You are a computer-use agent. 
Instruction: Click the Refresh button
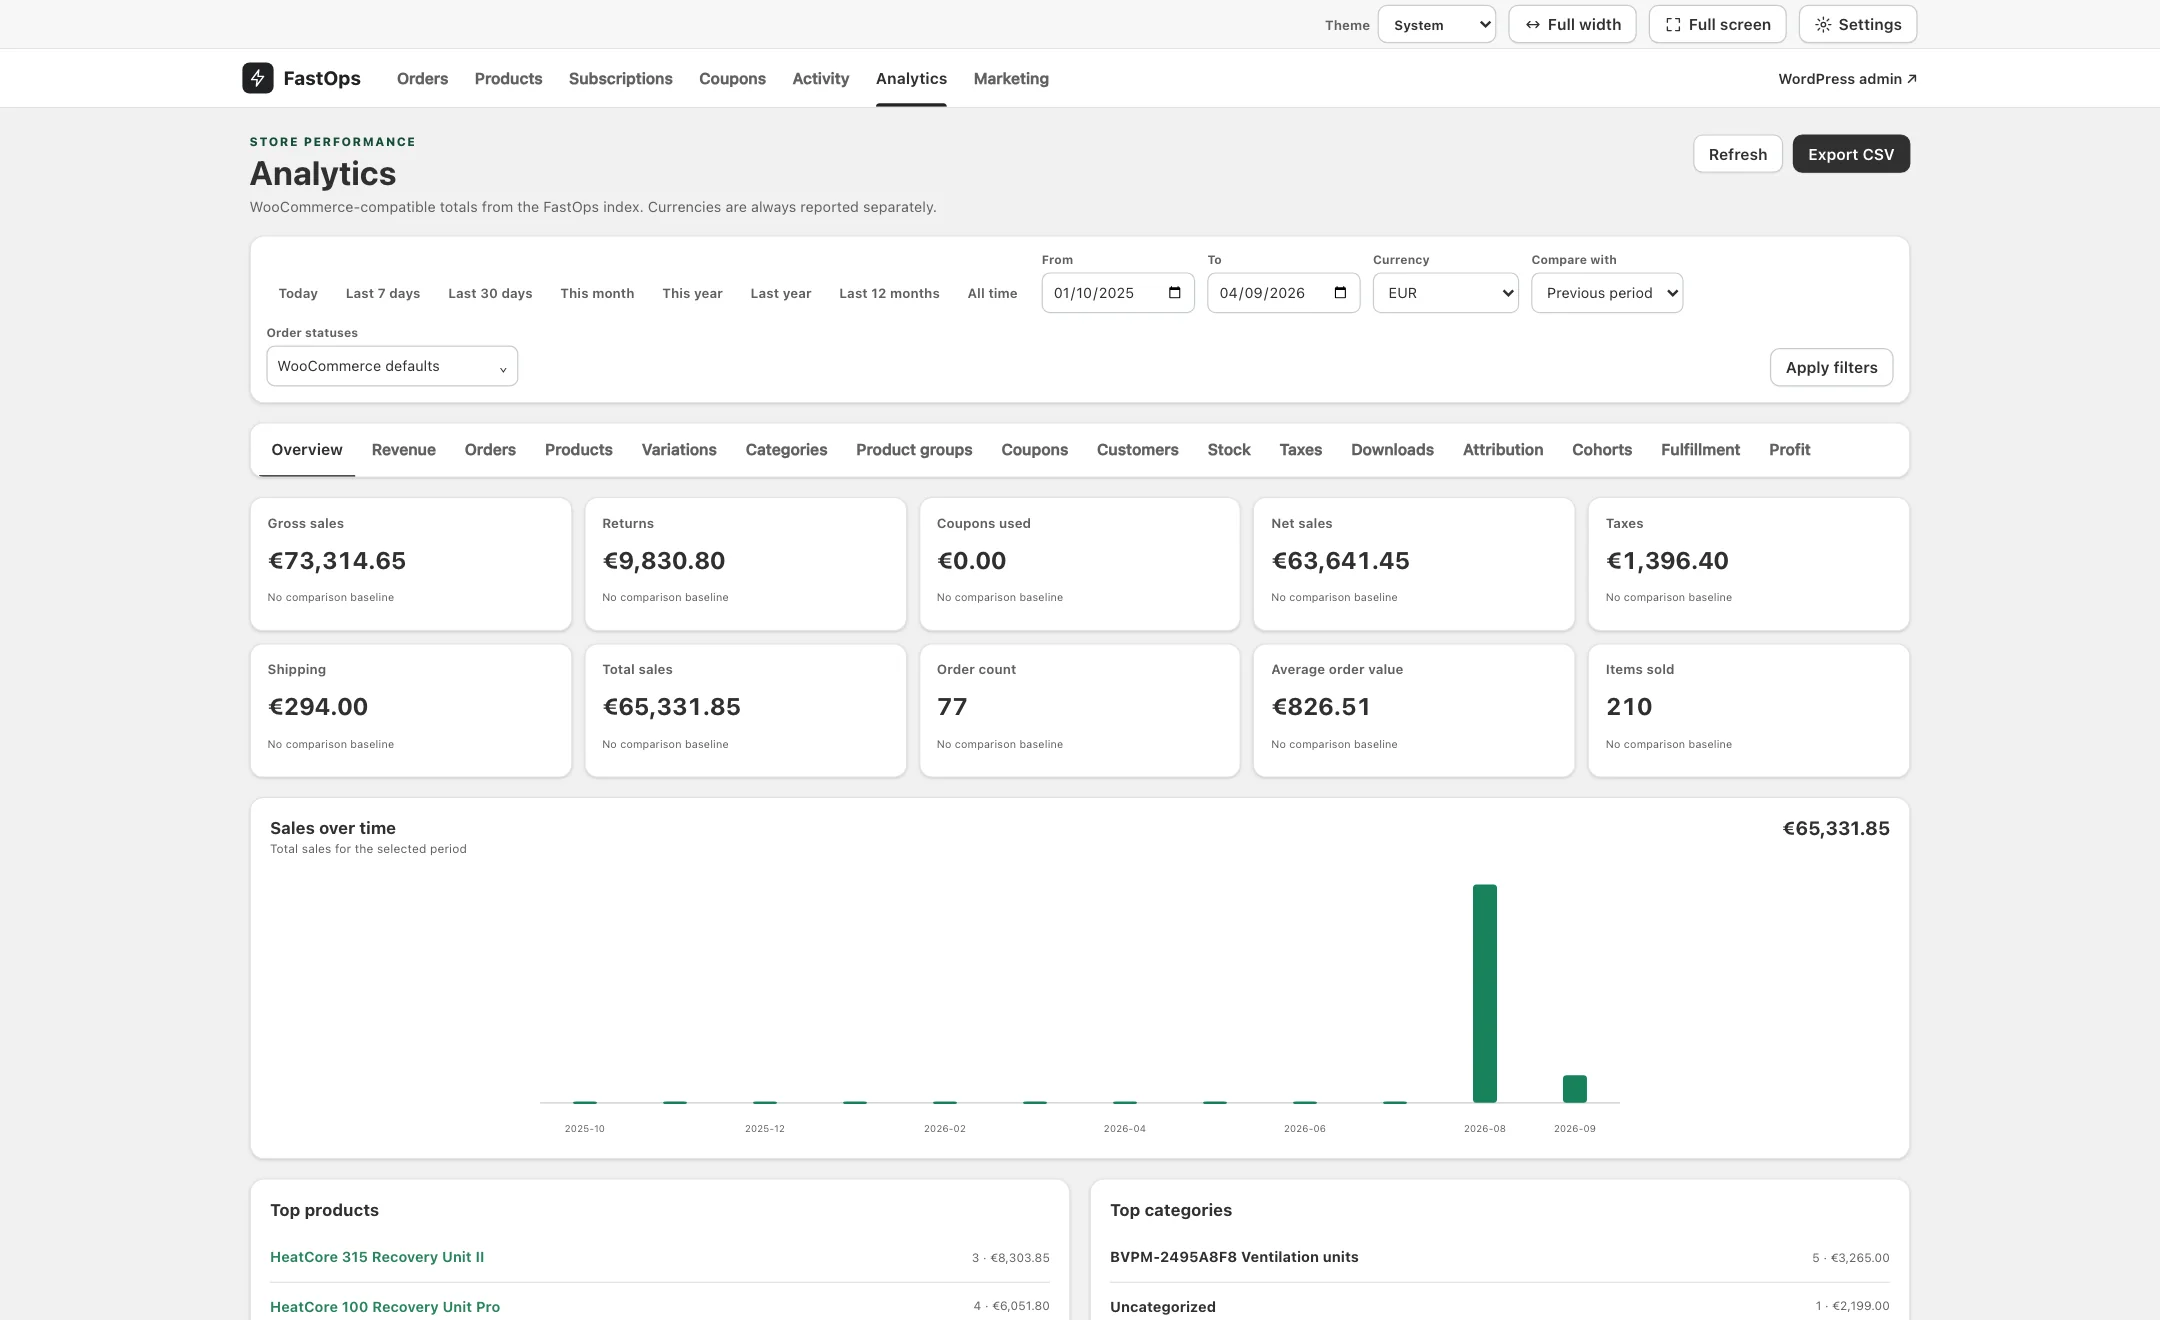click(x=1737, y=154)
